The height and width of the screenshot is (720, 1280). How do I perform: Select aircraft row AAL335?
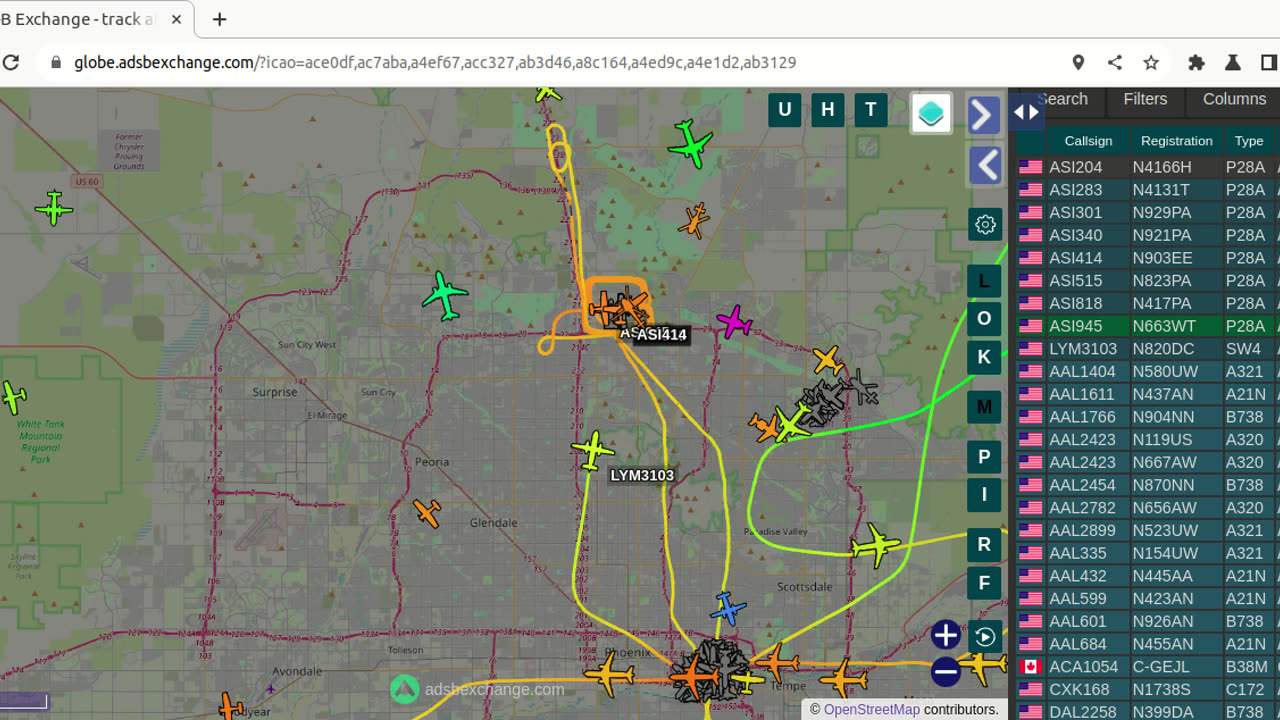pyautogui.click(x=1148, y=553)
